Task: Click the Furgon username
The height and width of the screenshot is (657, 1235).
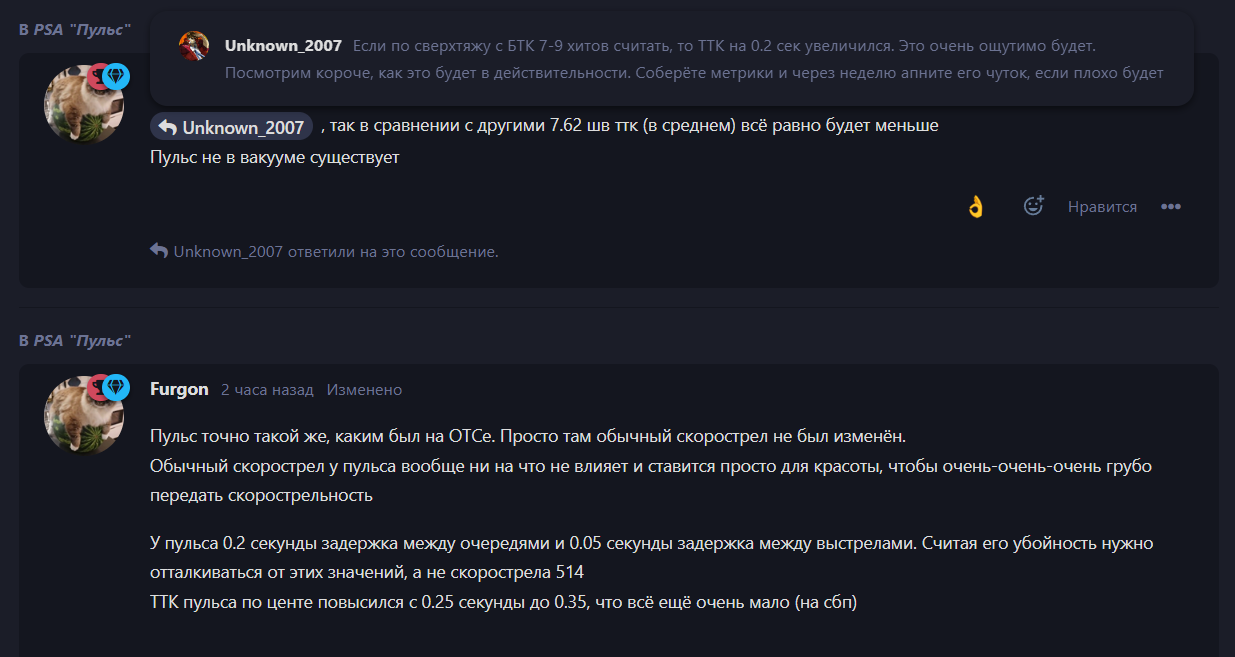Action: click(x=179, y=389)
